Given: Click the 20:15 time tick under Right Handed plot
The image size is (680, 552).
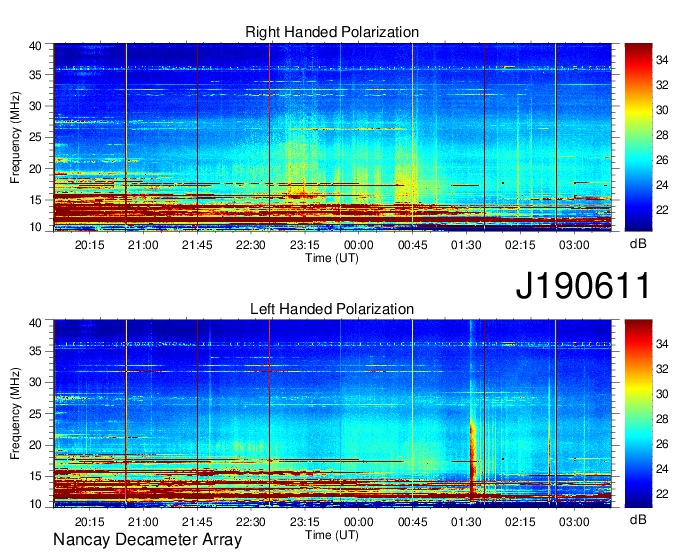Looking at the screenshot, I should [89, 245].
